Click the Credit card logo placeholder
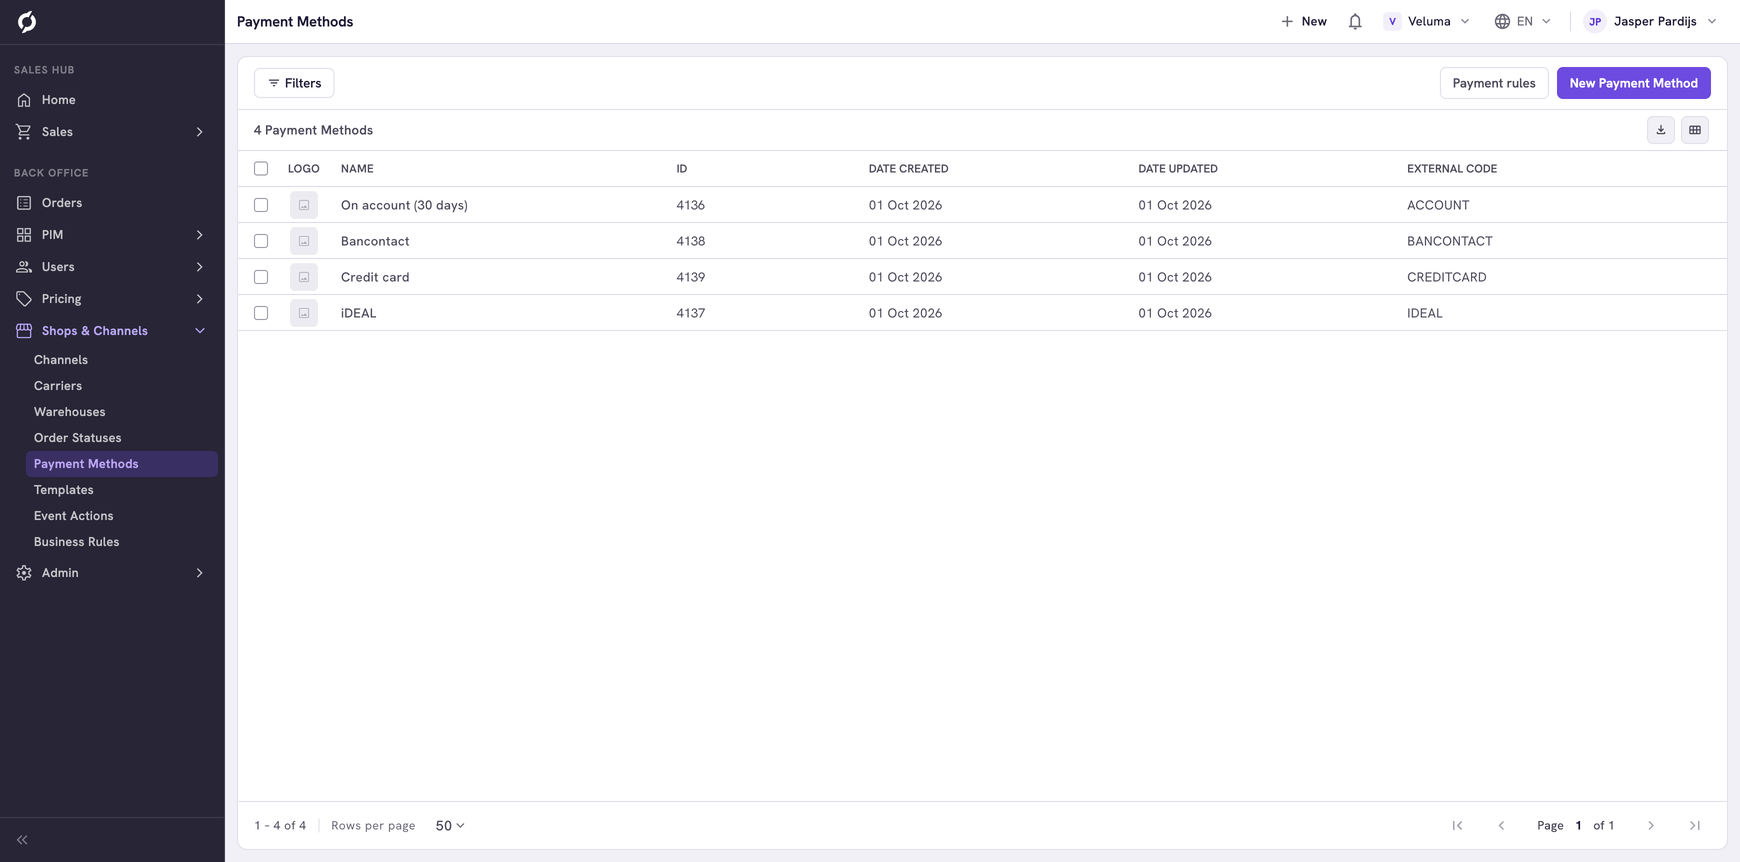Viewport: 1740px width, 862px height. [x=304, y=277]
